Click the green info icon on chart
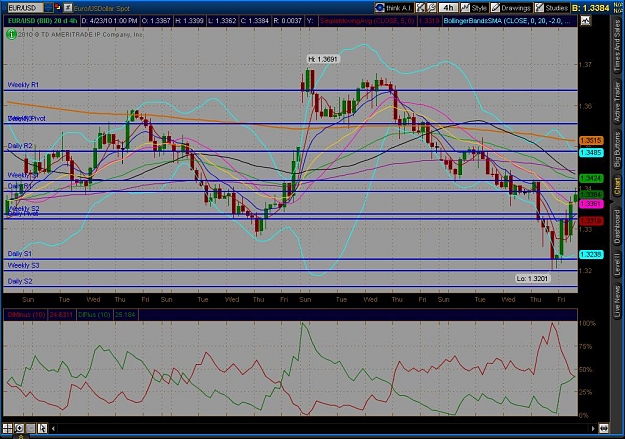This screenshot has height=439, width=625. pos(11,35)
